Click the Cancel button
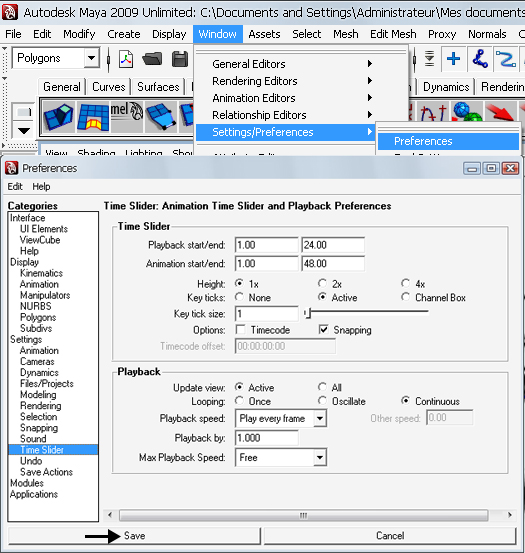The image size is (525, 553). coord(390,536)
